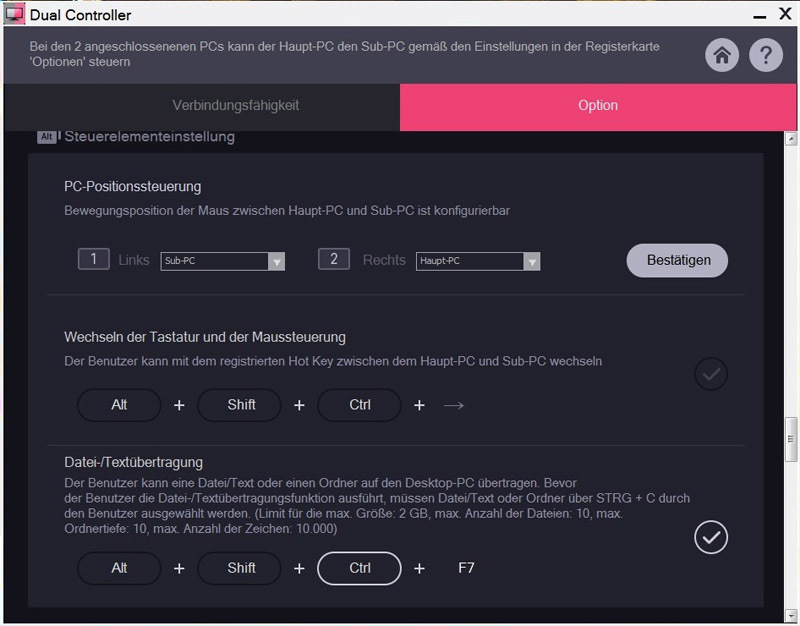The width and height of the screenshot is (800, 626).
Task: Close the Dual Controller window
Action: point(786,14)
